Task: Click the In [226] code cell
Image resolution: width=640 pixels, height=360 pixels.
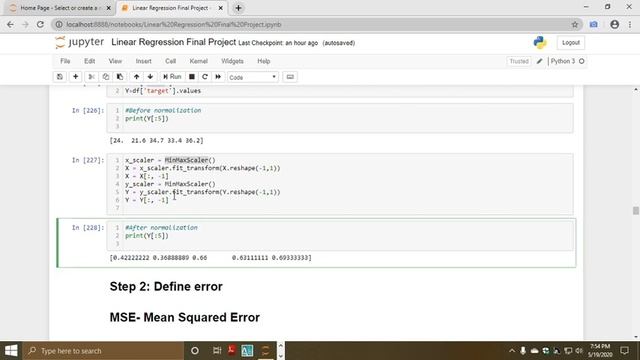Action: (x=340, y=118)
